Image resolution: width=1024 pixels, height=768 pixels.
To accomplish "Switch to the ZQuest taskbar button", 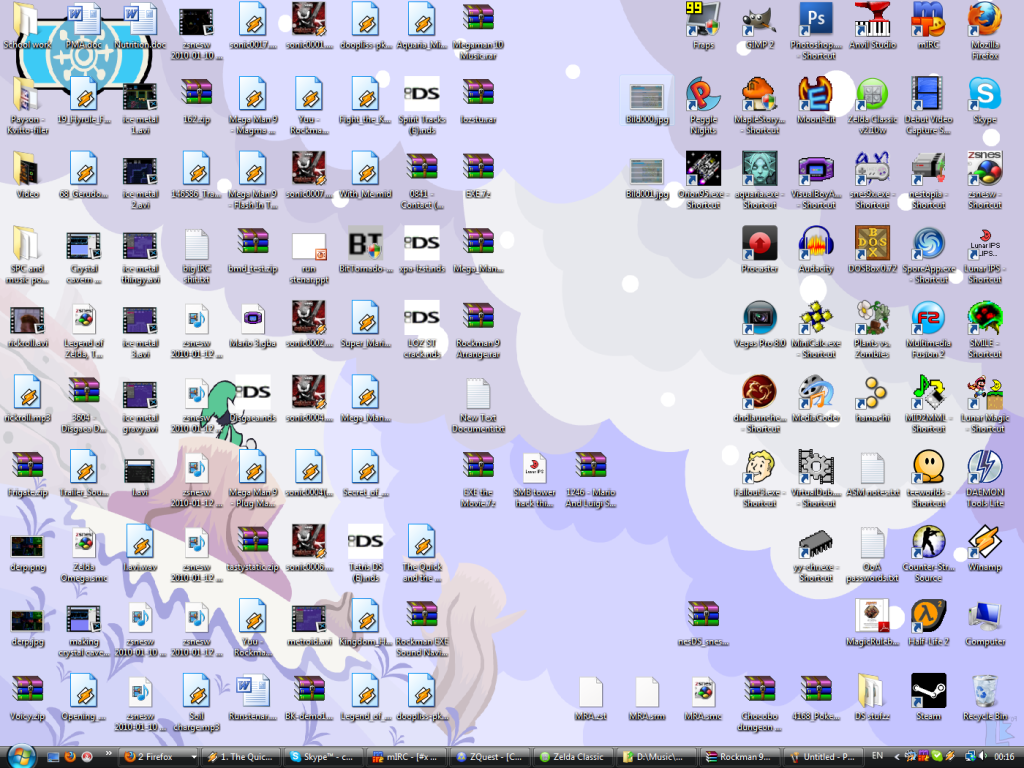I will 489,757.
